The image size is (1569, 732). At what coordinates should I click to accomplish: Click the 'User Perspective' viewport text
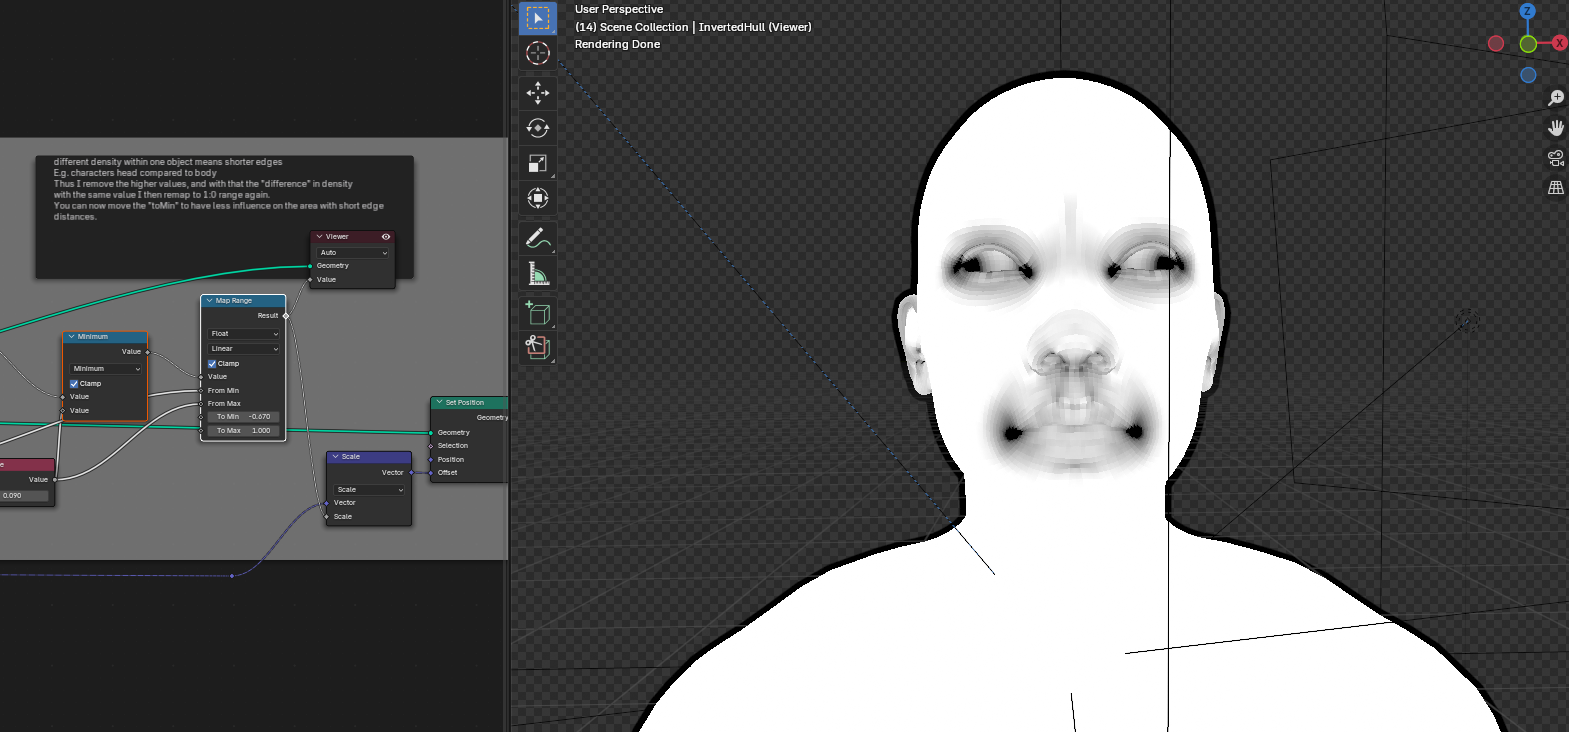tap(619, 9)
